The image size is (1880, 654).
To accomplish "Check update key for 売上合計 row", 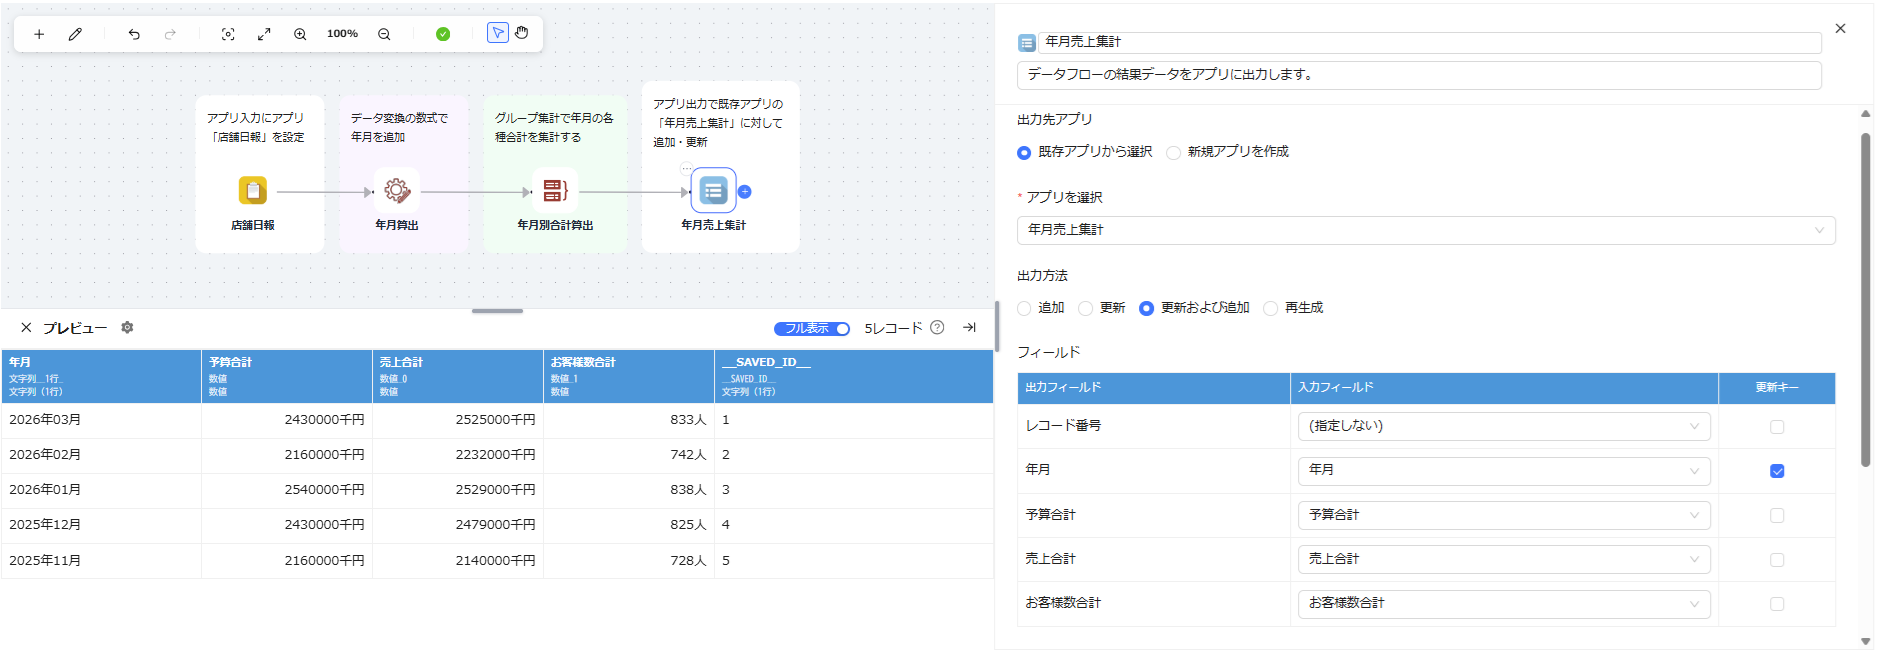I will pos(1777,560).
